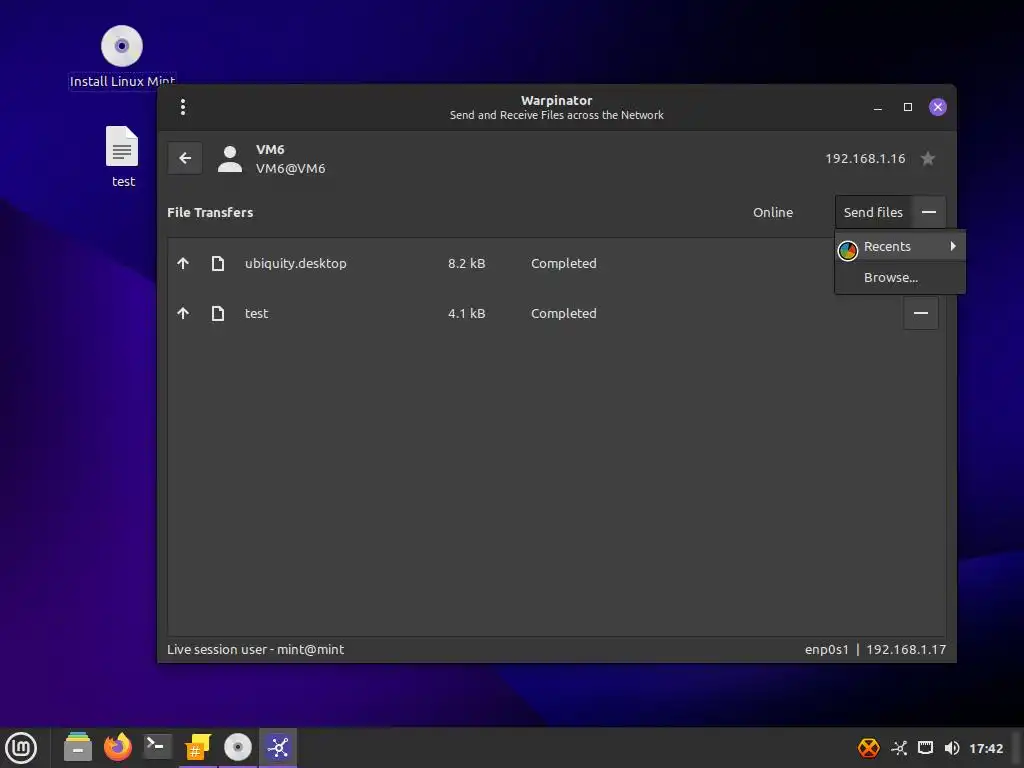This screenshot has height=768, width=1024.
Task: Click the Warpinator title bar text
Action: click(556, 101)
